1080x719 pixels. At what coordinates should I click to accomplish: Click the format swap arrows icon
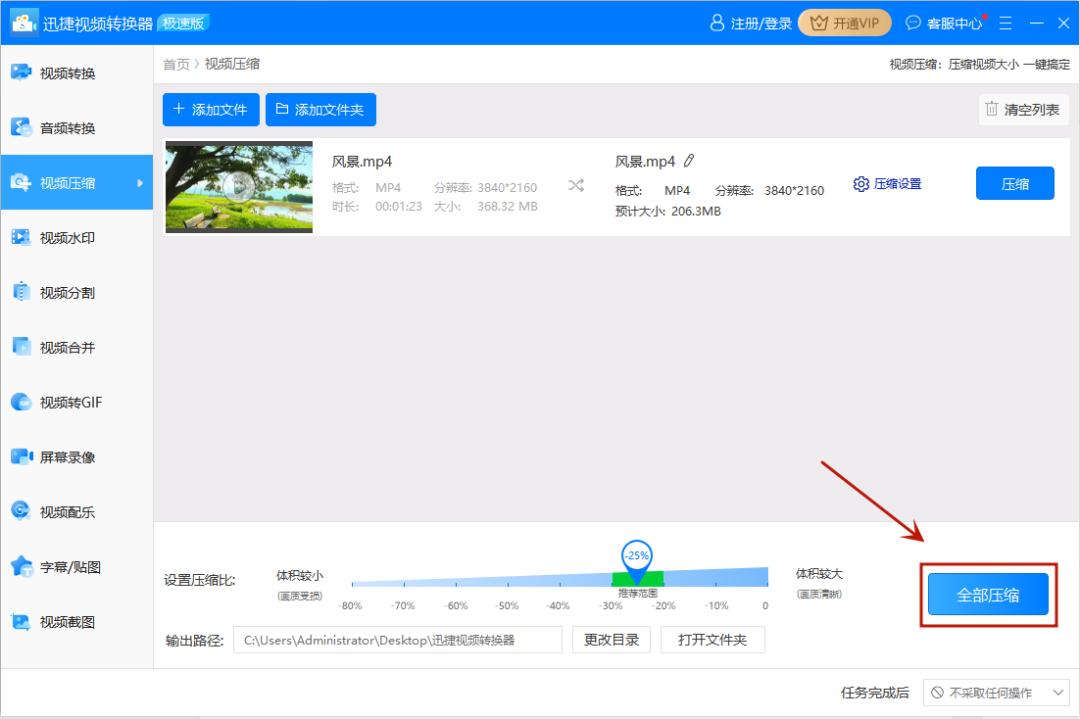[576, 185]
